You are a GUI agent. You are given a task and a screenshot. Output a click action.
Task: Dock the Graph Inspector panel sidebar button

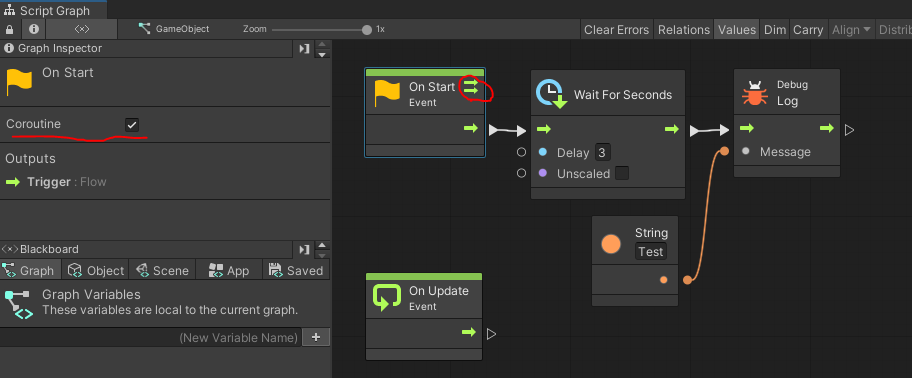[x=304, y=49]
